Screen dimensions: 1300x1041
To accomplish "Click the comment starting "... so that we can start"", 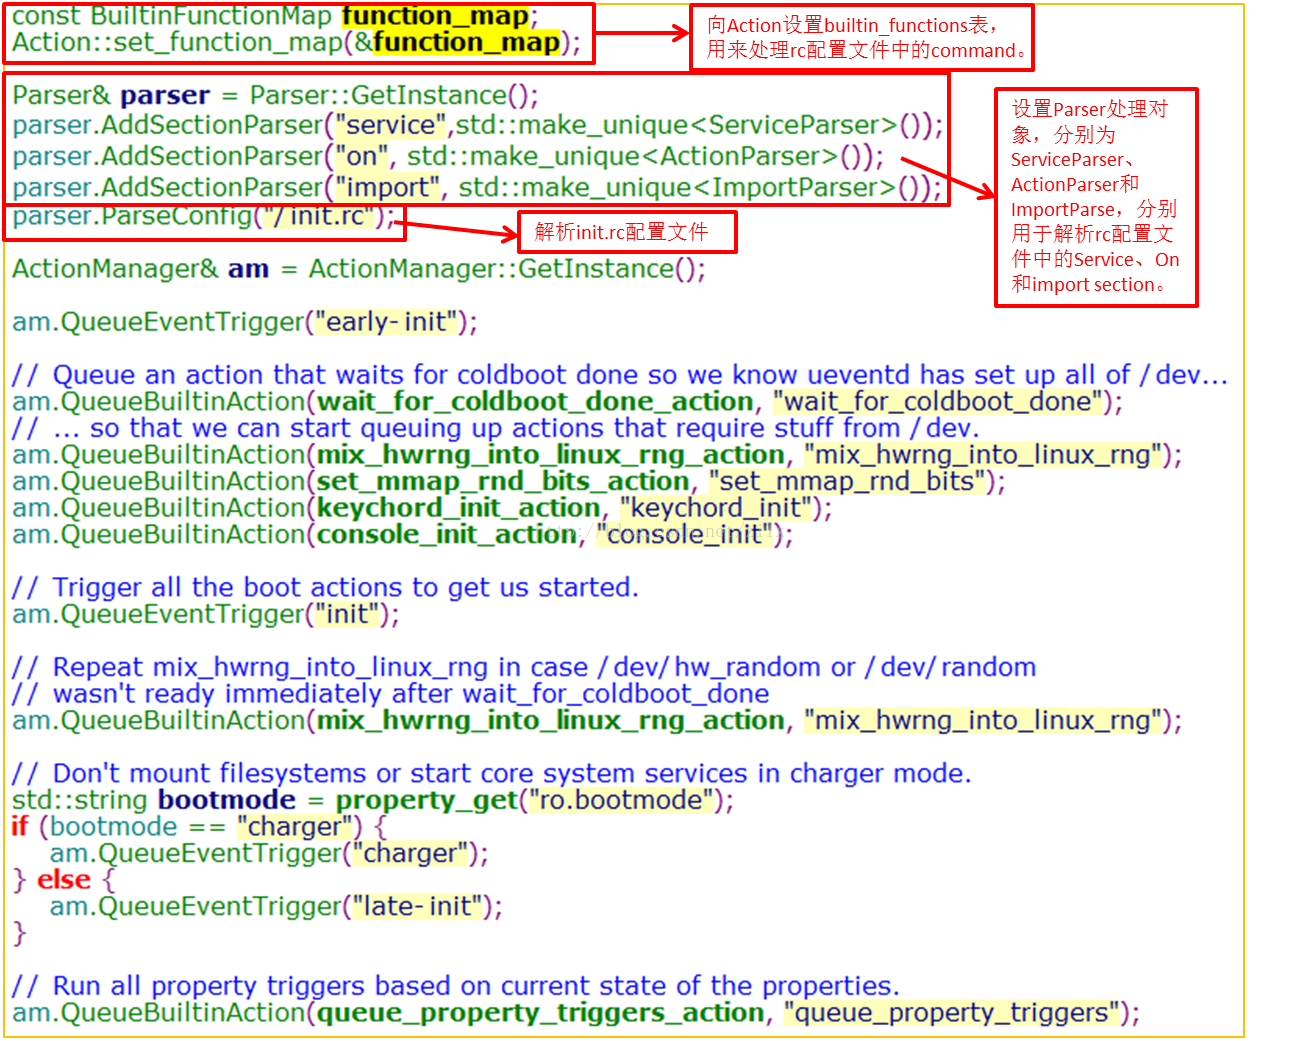I will tap(496, 428).
